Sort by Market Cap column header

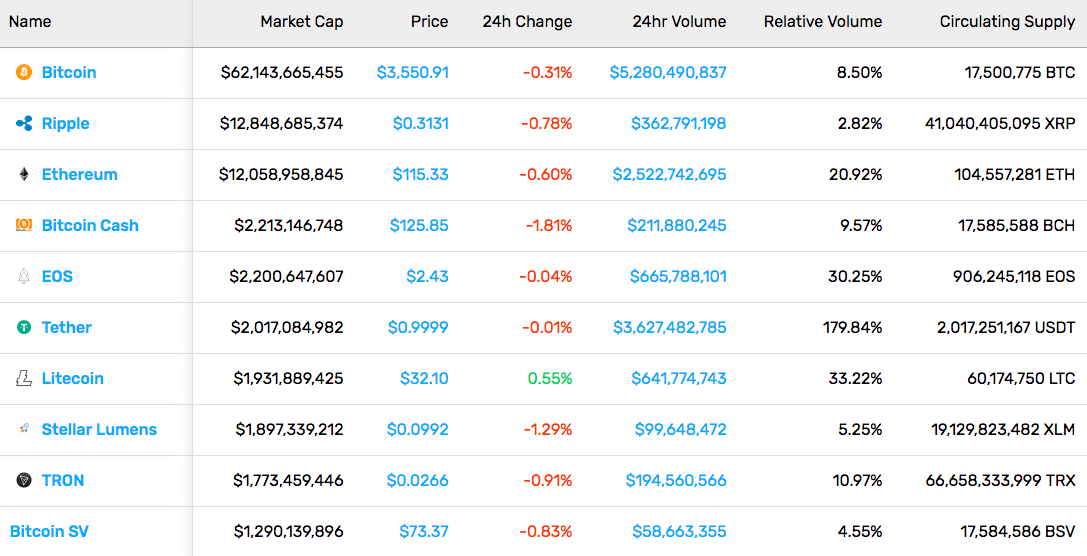click(x=302, y=21)
